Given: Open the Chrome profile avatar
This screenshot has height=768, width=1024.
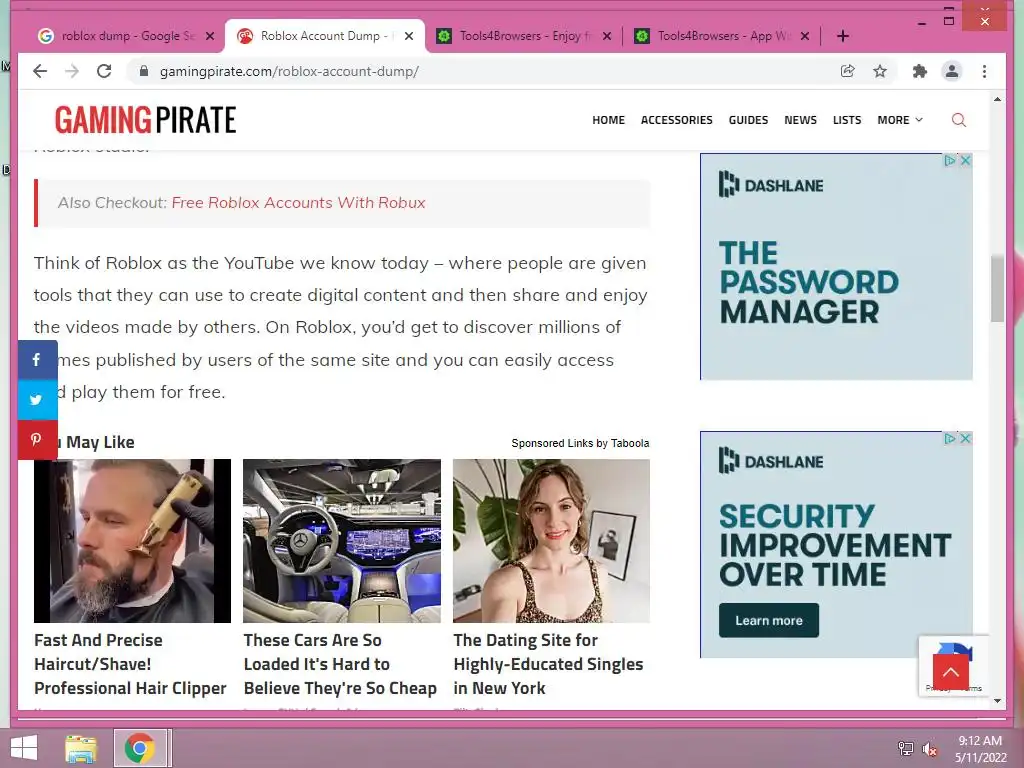Looking at the screenshot, I should point(952,71).
